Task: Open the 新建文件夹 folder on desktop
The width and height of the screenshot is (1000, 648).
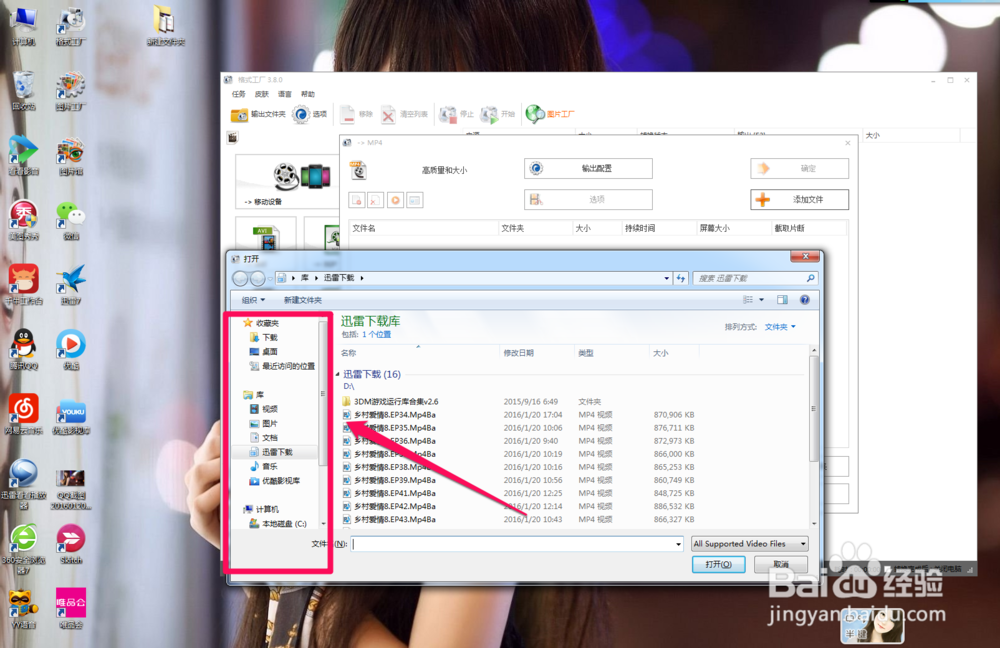Action: [165, 26]
